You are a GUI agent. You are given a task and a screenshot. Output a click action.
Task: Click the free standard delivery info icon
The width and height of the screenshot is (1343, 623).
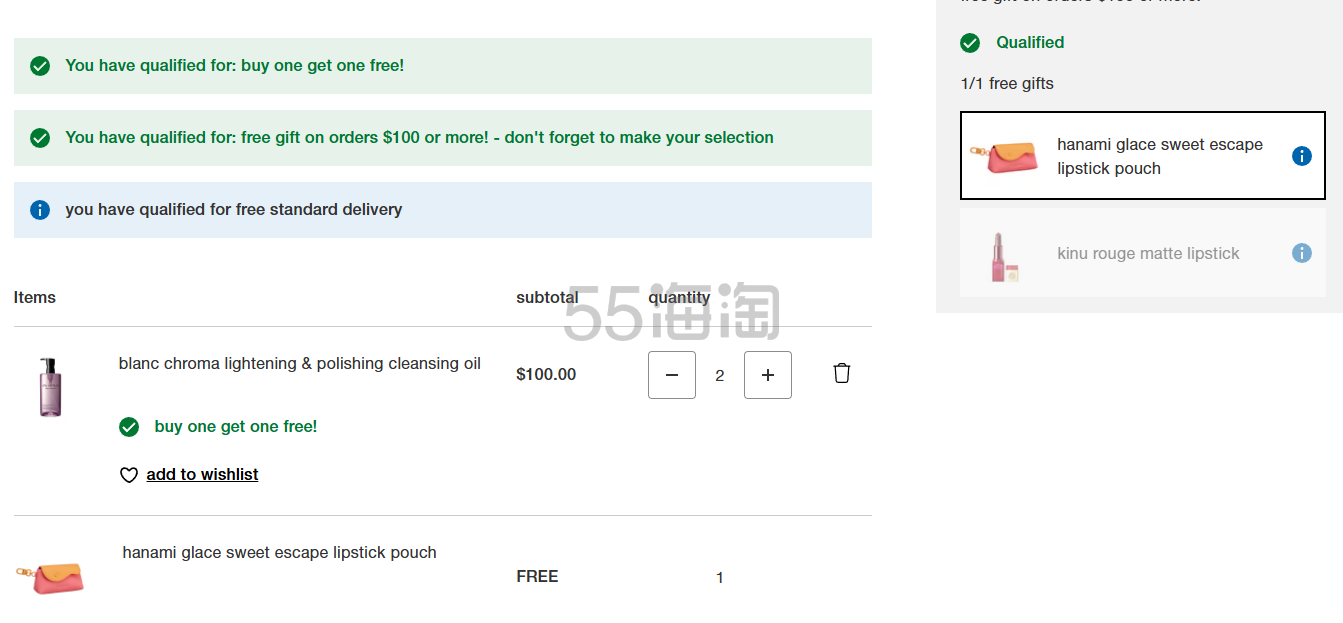click(x=40, y=210)
